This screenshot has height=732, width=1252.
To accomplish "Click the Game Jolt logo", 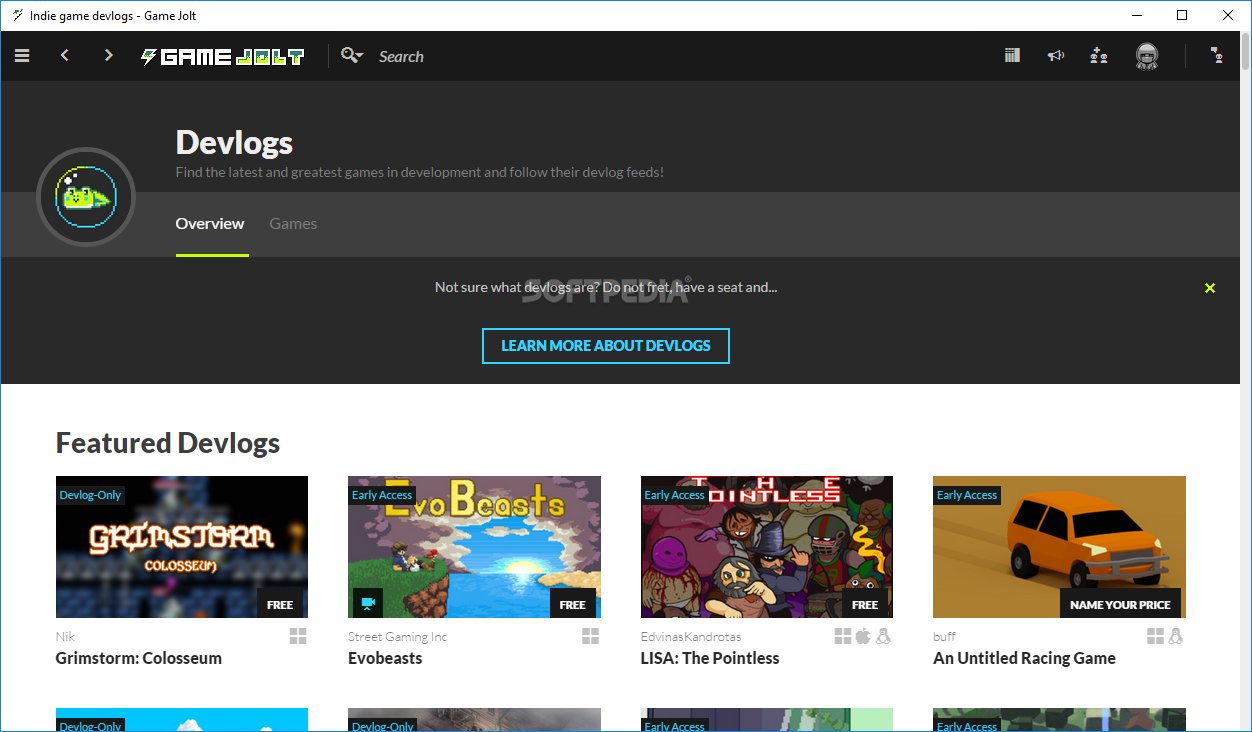I will tap(222, 57).
